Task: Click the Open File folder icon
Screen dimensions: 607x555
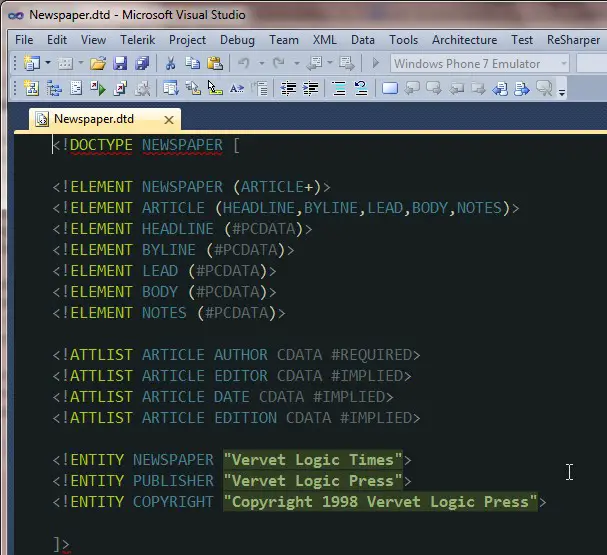Action: (x=98, y=63)
